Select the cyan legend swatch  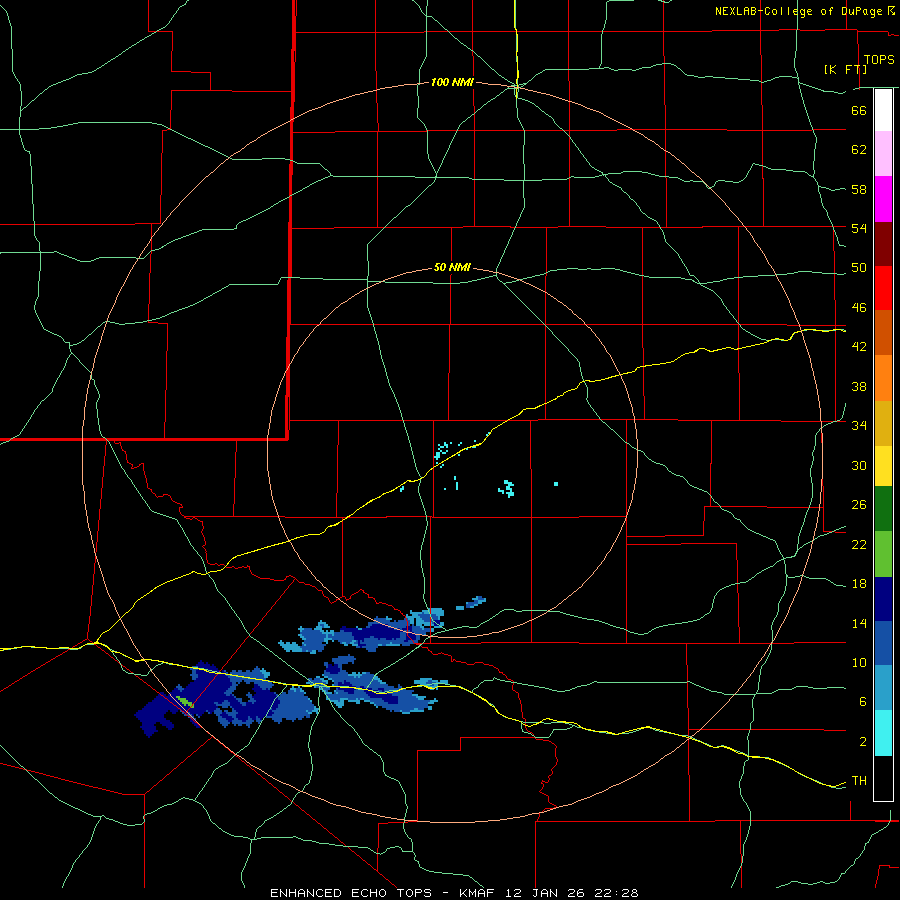point(883,734)
